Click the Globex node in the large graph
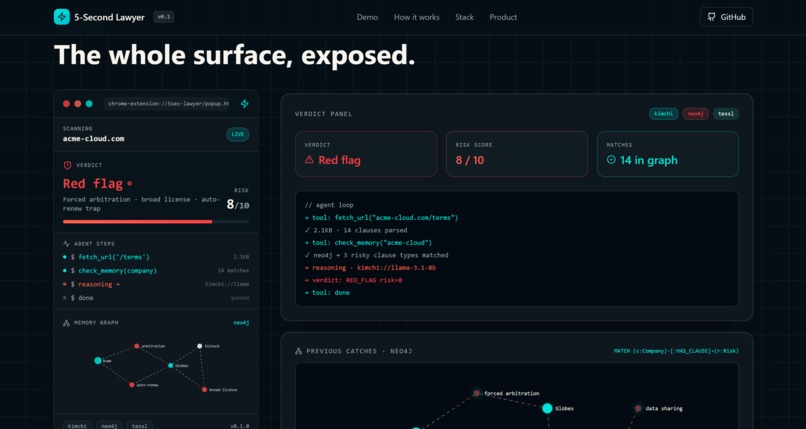Screen dimensions: 806x429 coord(547,408)
